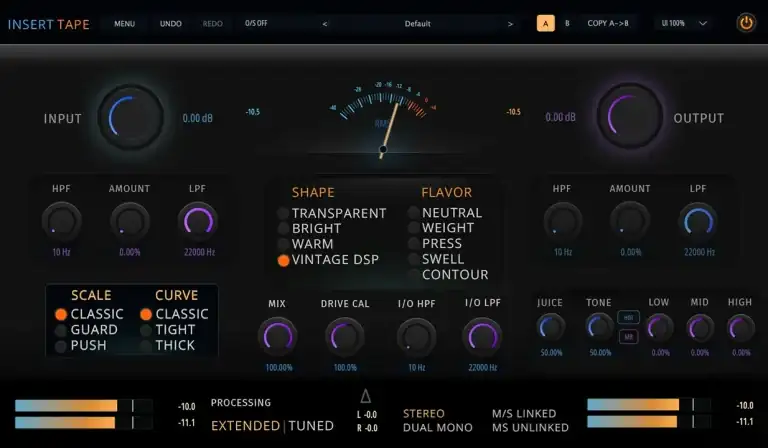Click the I/O LPF 22000 Hz value
This screenshot has width=768, height=448.
pyautogui.click(x=482, y=368)
